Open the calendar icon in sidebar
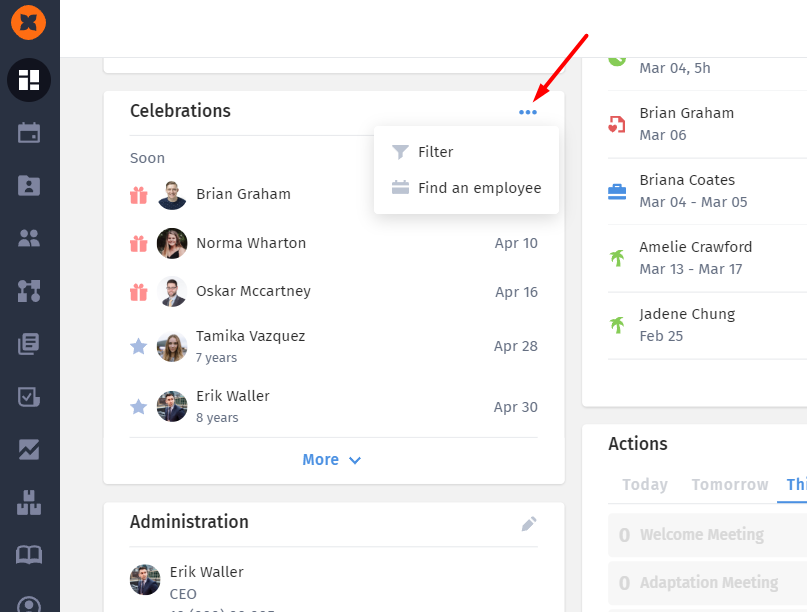The height and width of the screenshot is (612, 807). tap(29, 133)
